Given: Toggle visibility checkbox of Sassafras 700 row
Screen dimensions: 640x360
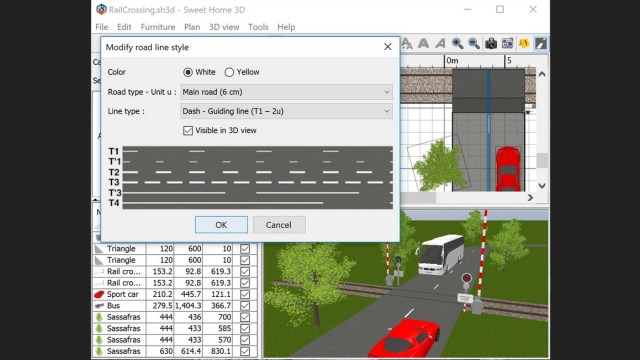Looking at the screenshot, I should (x=245, y=317).
